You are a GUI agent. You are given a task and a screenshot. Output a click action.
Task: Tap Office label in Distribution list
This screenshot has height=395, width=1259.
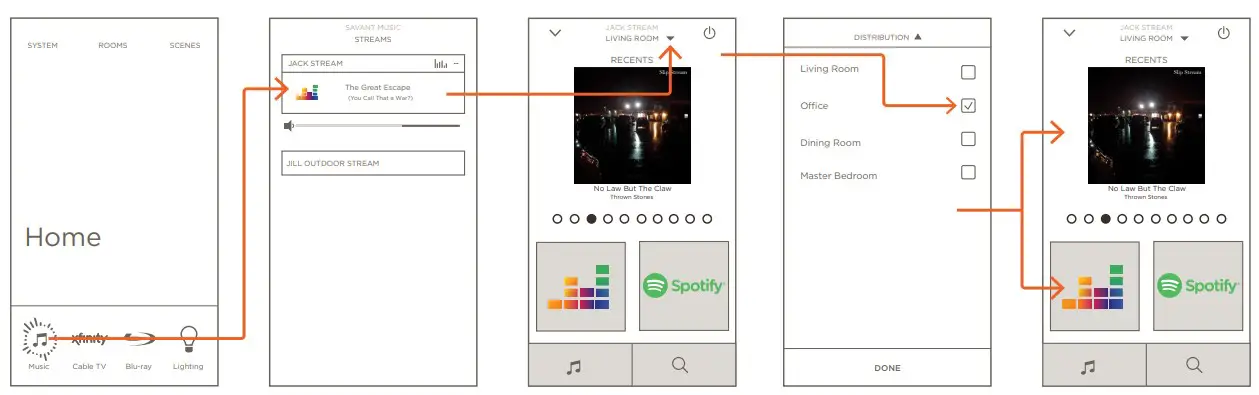click(x=814, y=105)
